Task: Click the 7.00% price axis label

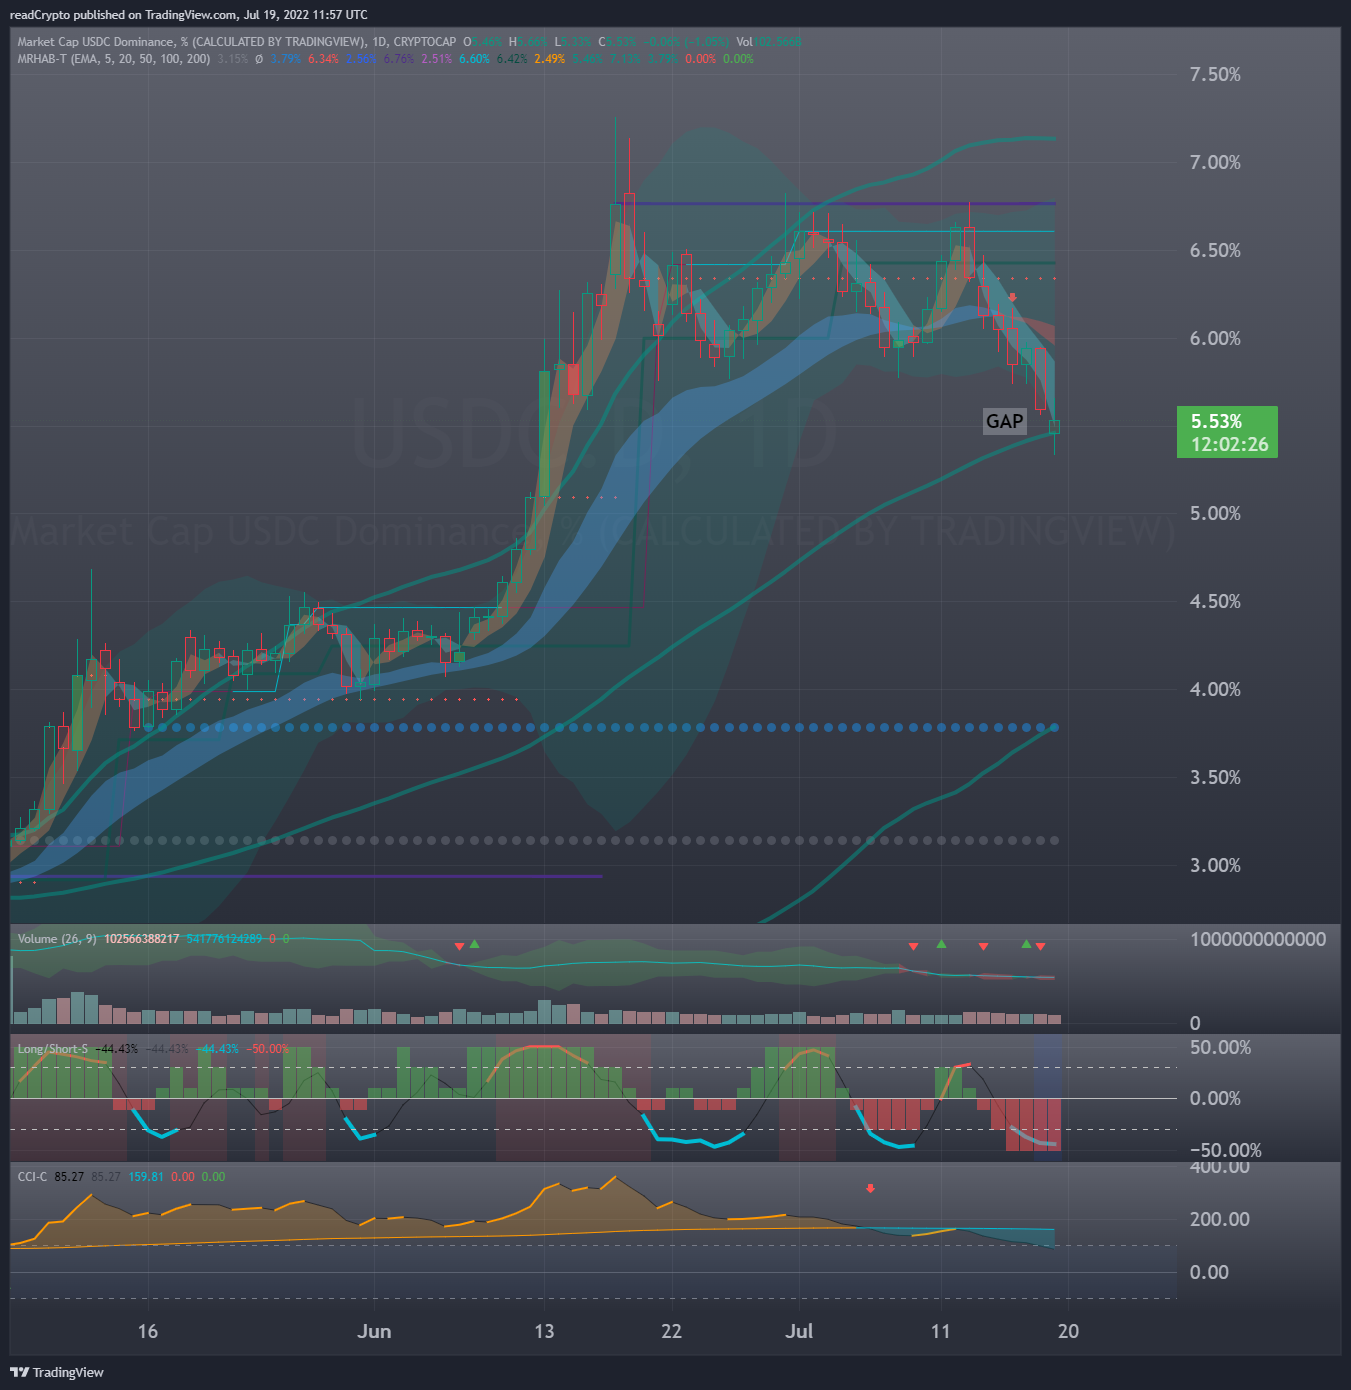Action: point(1215,163)
